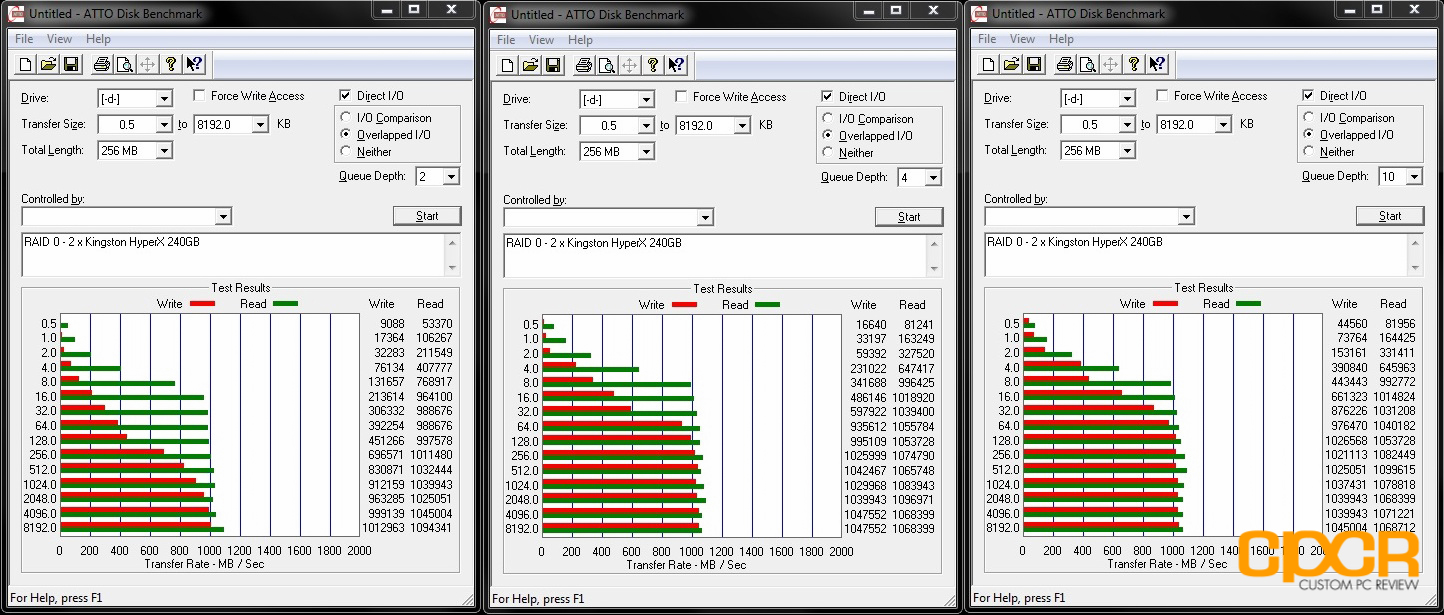Click Open folder icon in Queue Depth 2 window
Viewport: 1444px width, 615px height.
click(48, 65)
